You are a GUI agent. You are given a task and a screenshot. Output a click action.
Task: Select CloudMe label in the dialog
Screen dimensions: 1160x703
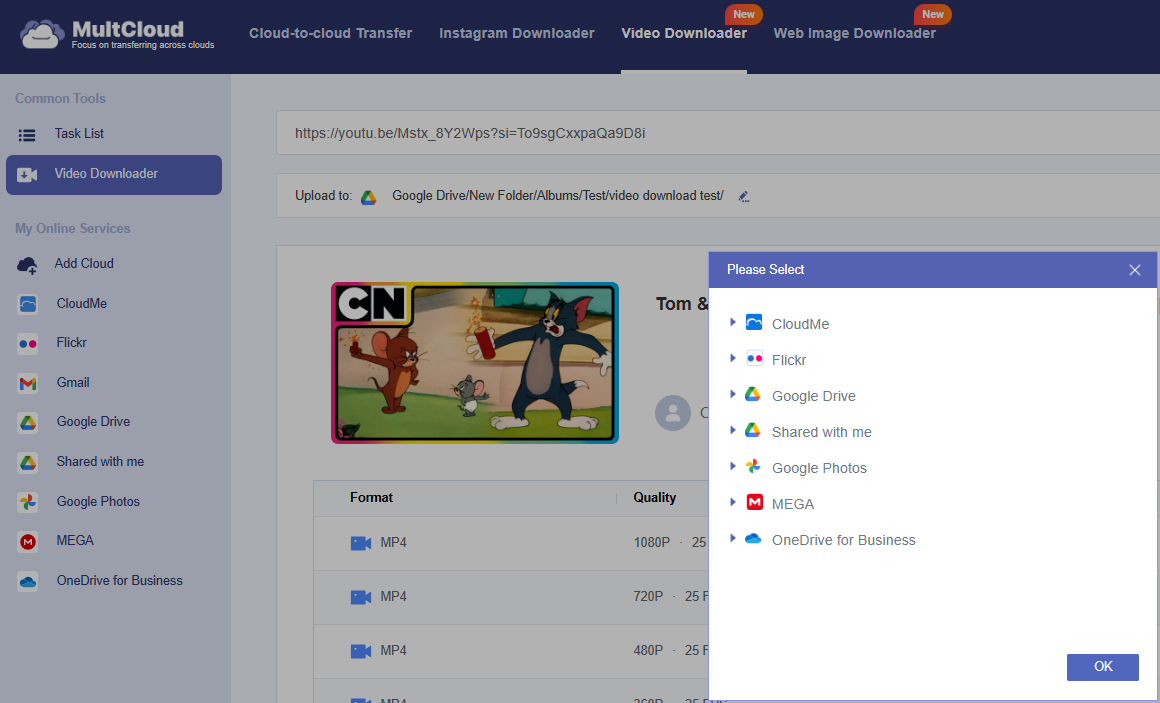800,324
